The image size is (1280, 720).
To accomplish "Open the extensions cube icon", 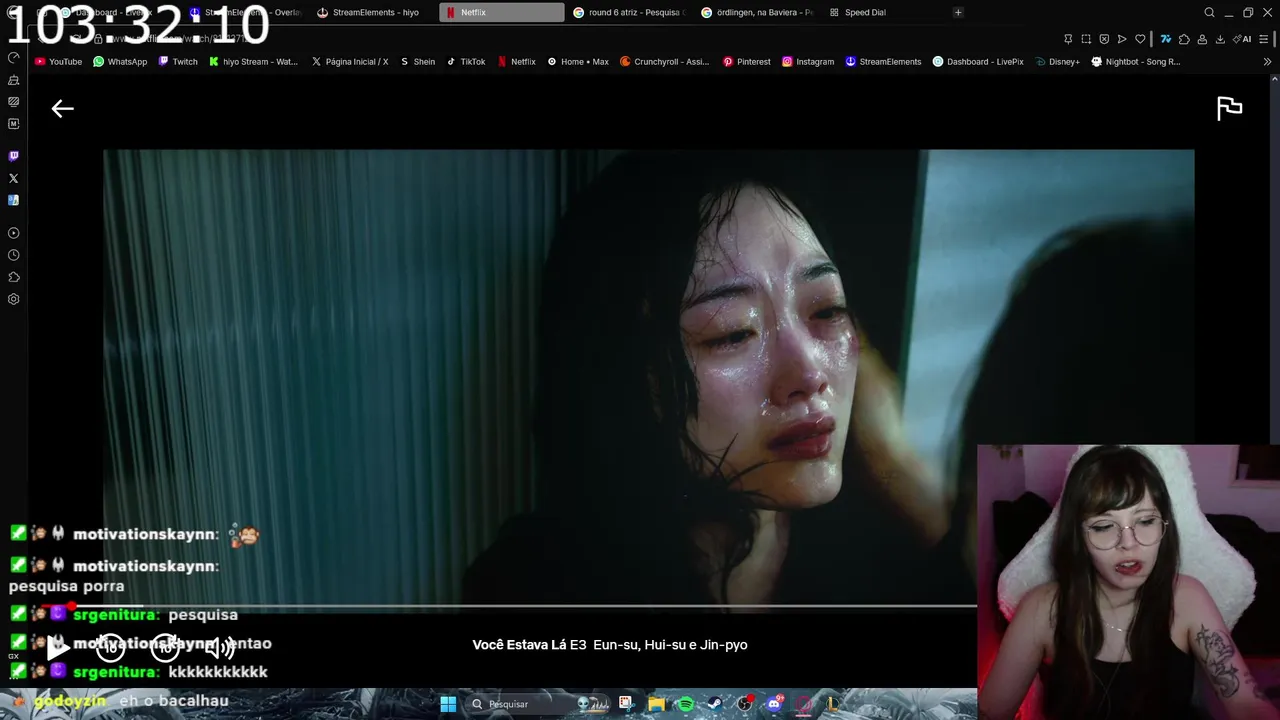I will pos(1184,39).
